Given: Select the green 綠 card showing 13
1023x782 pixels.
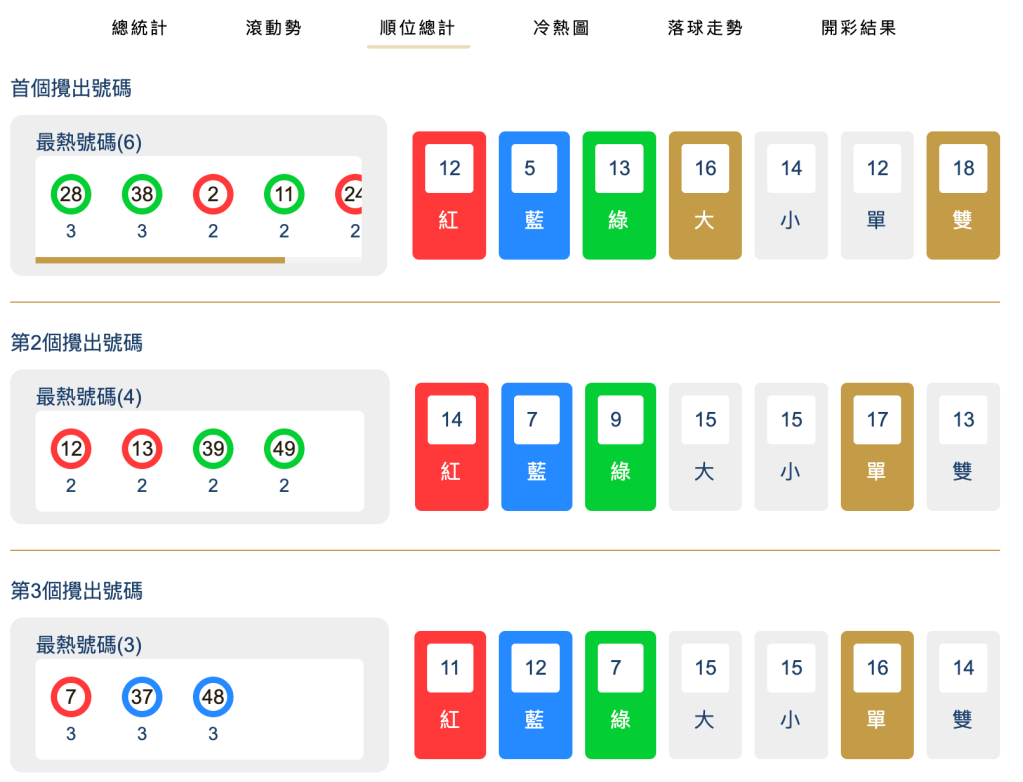Looking at the screenshot, I should 619,195.
